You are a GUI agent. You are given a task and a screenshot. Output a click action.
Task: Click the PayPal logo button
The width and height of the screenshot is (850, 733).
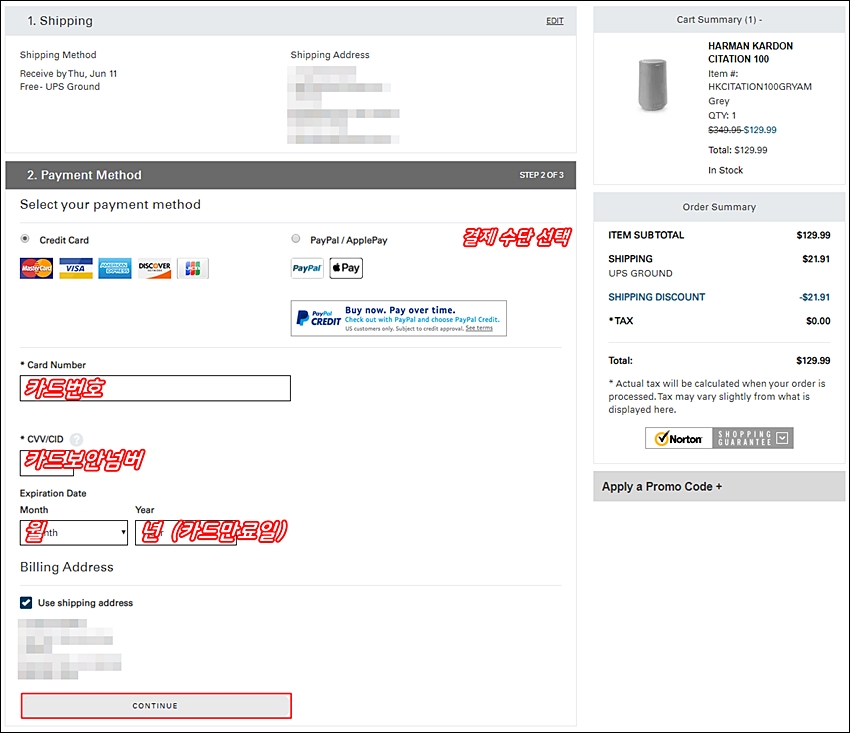307,268
